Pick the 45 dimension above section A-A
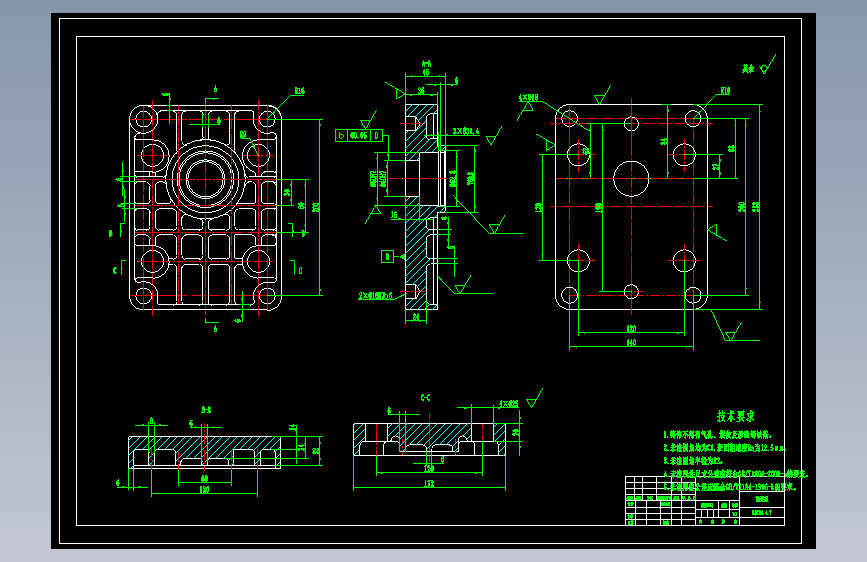The height and width of the screenshot is (562, 867). point(426,72)
